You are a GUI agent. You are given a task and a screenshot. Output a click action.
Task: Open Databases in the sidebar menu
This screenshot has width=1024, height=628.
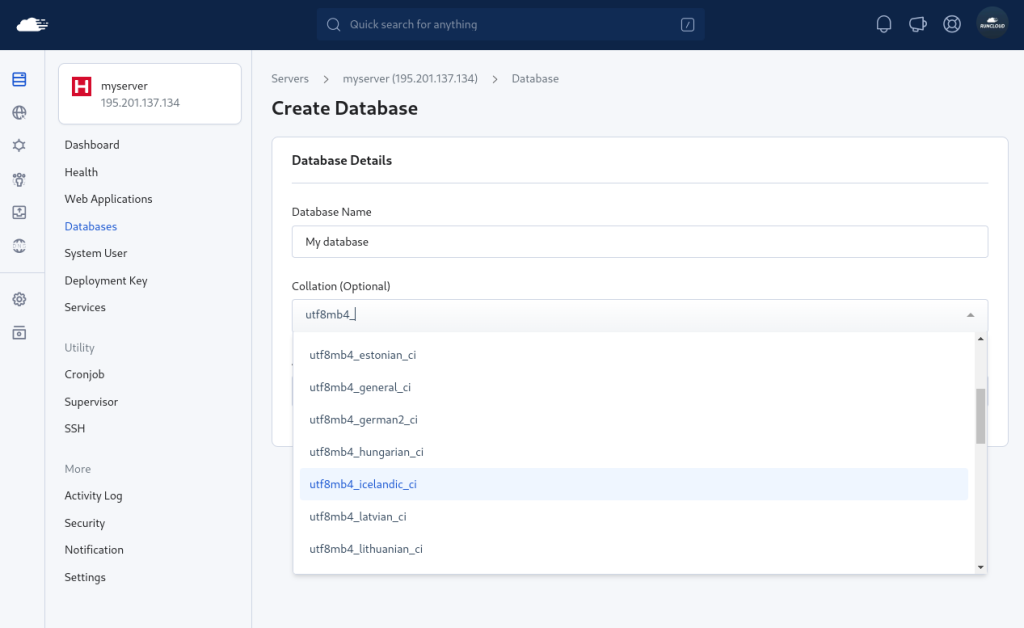(90, 226)
